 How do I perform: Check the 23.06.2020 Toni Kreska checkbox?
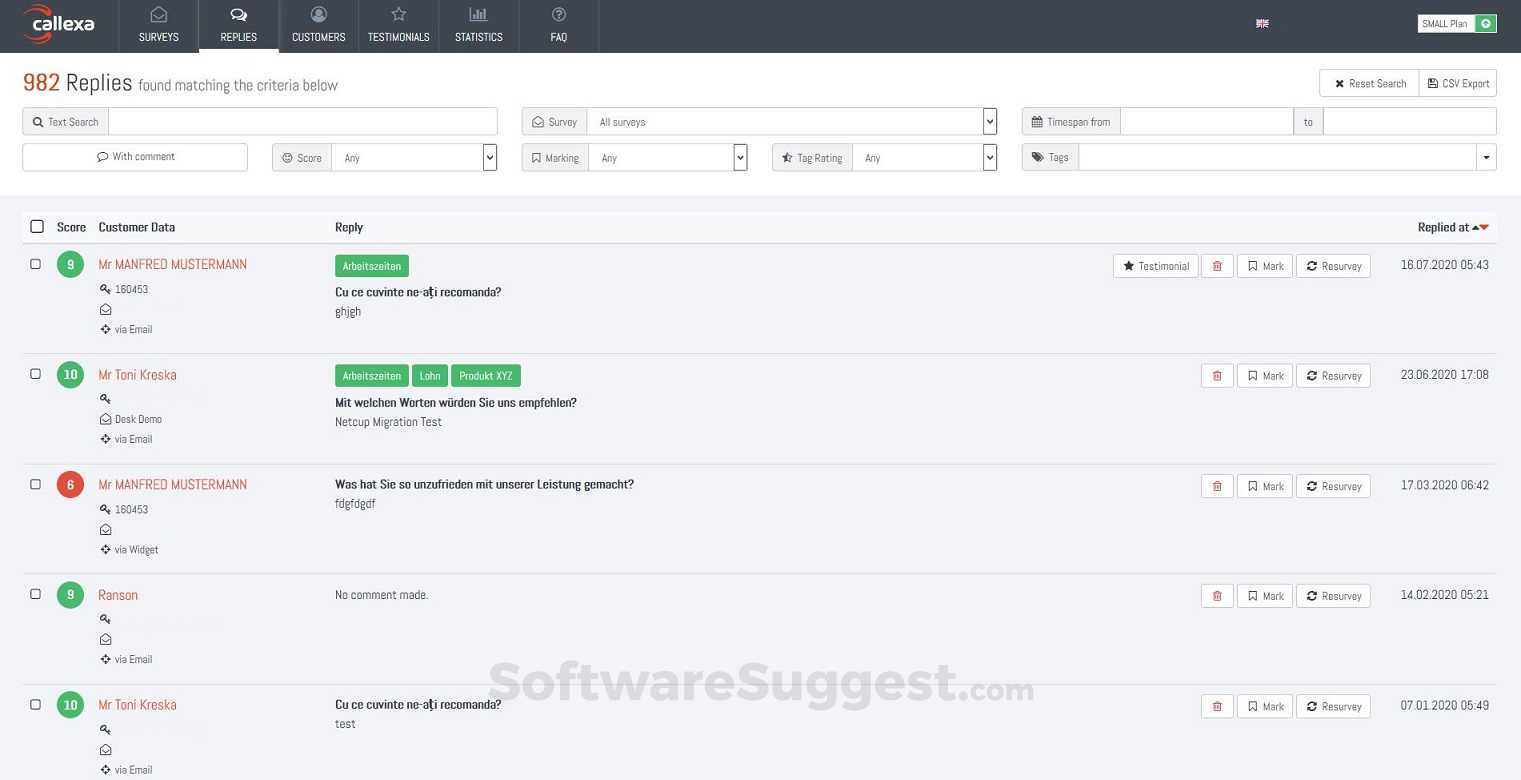36,374
